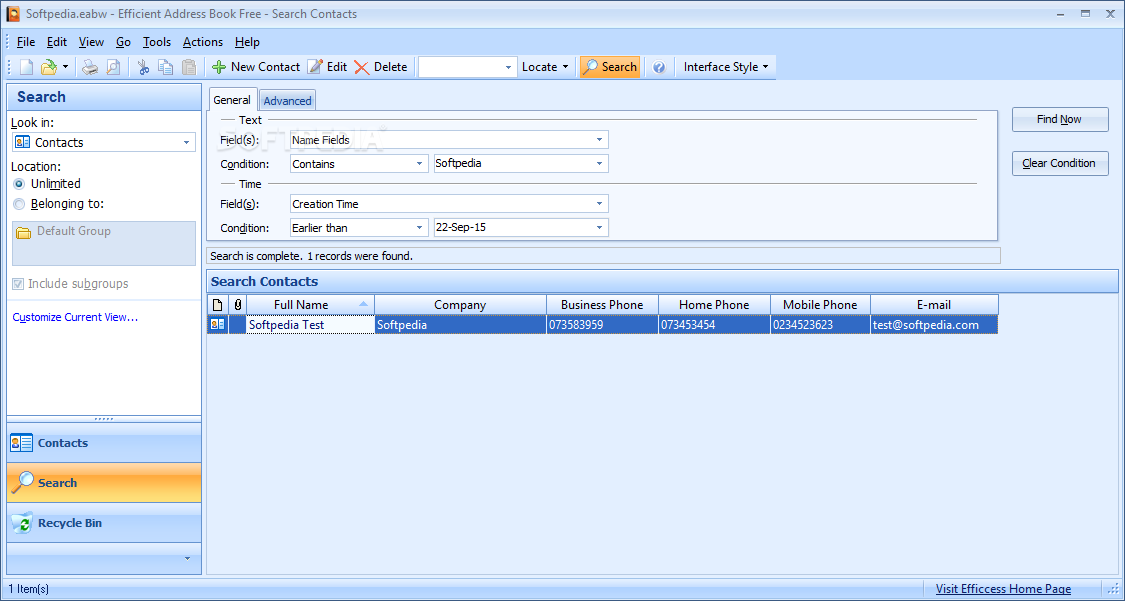Open the View menu

pyautogui.click(x=91, y=42)
